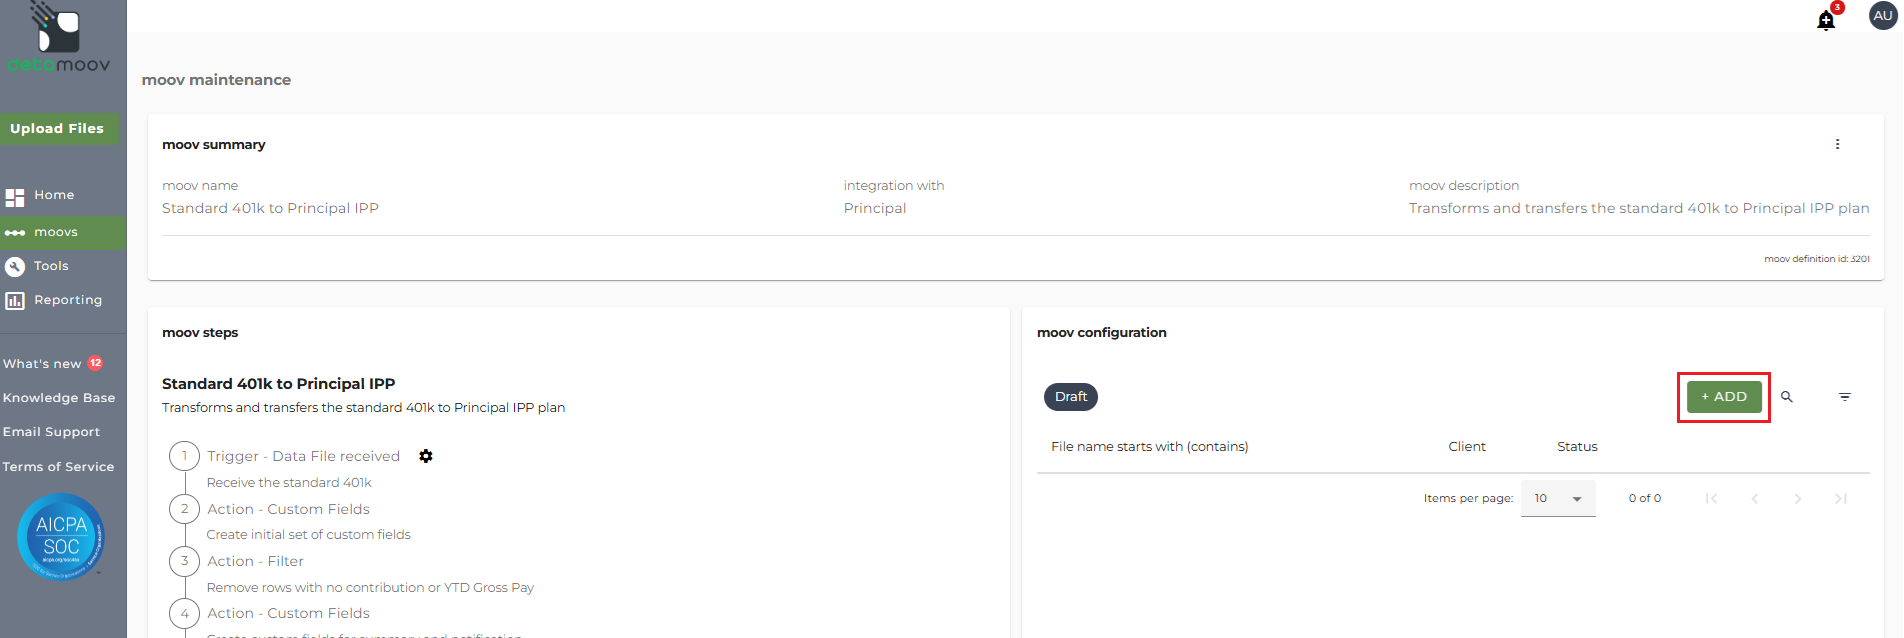Click Action - Filter step

coord(255,561)
